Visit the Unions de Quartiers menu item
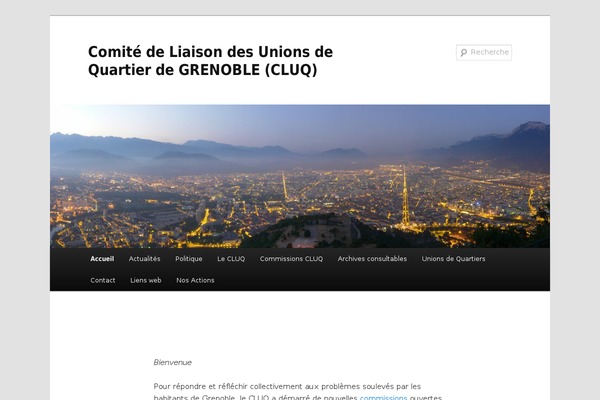The image size is (600, 400). [x=453, y=259]
